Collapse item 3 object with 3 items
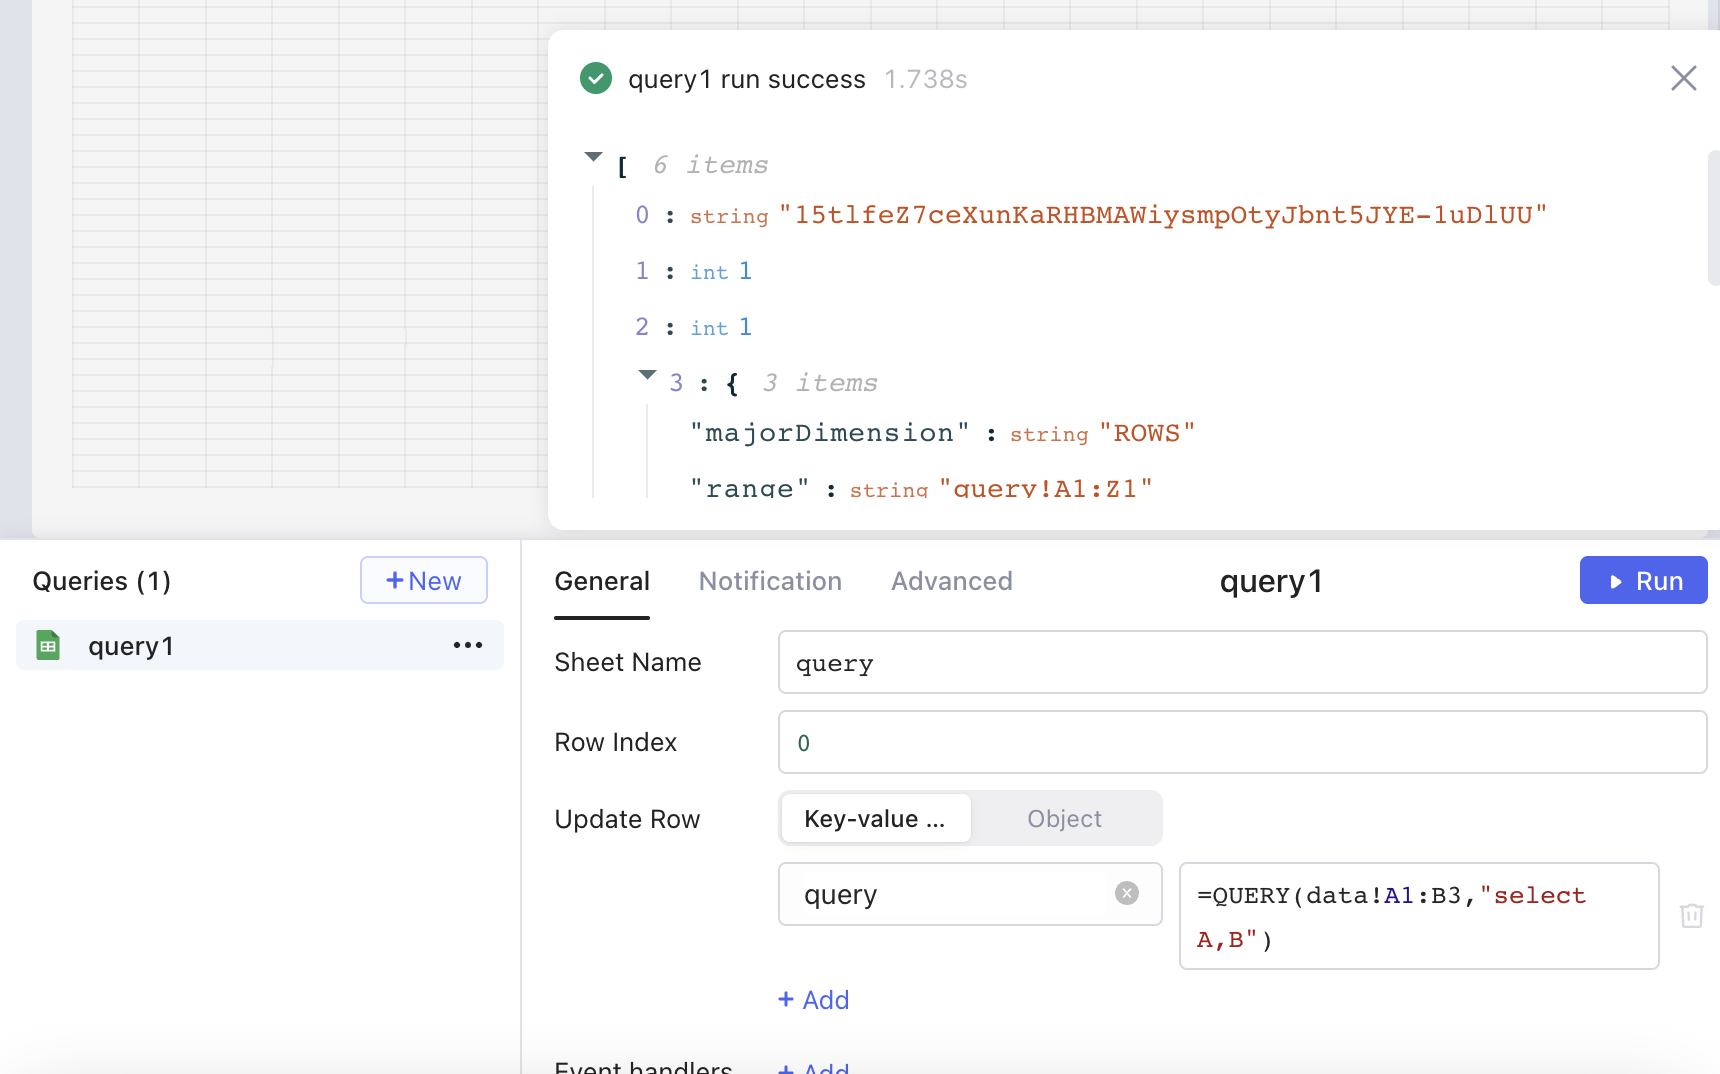 tap(648, 374)
